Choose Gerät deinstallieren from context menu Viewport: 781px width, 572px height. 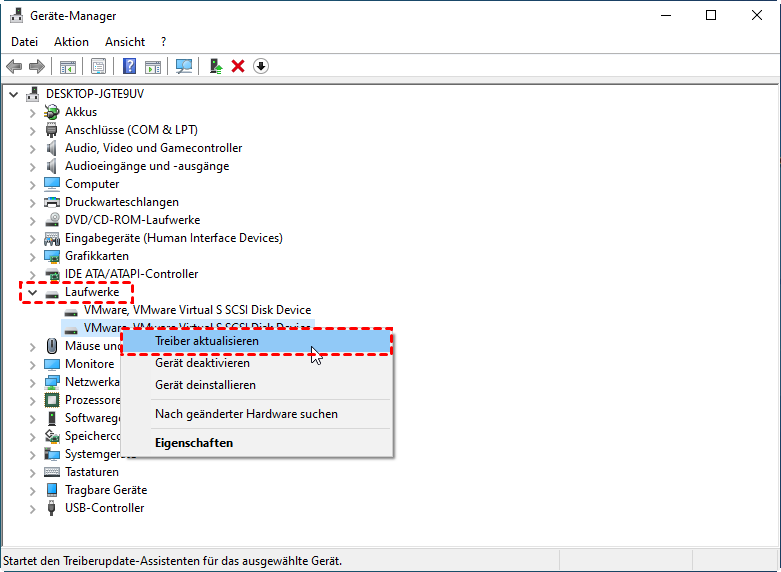click(257, 385)
